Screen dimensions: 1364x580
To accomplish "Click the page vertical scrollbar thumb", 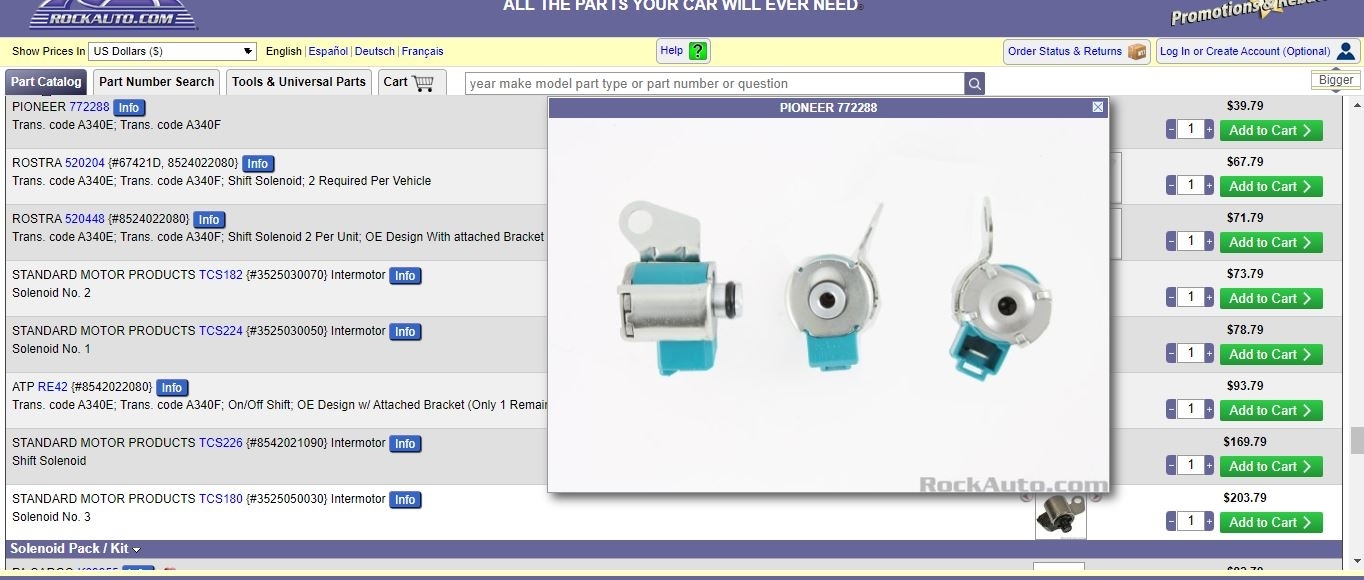I will click(1357, 440).
